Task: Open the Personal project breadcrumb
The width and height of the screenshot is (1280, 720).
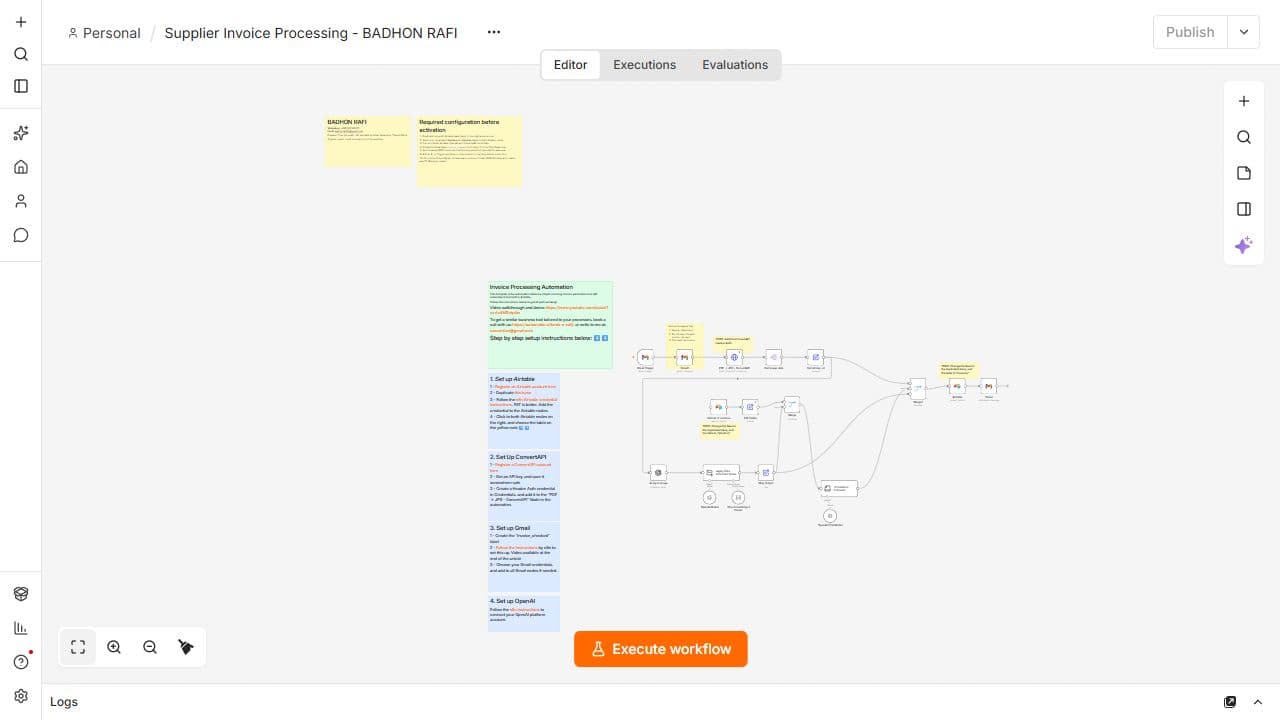Action: (x=104, y=33)
